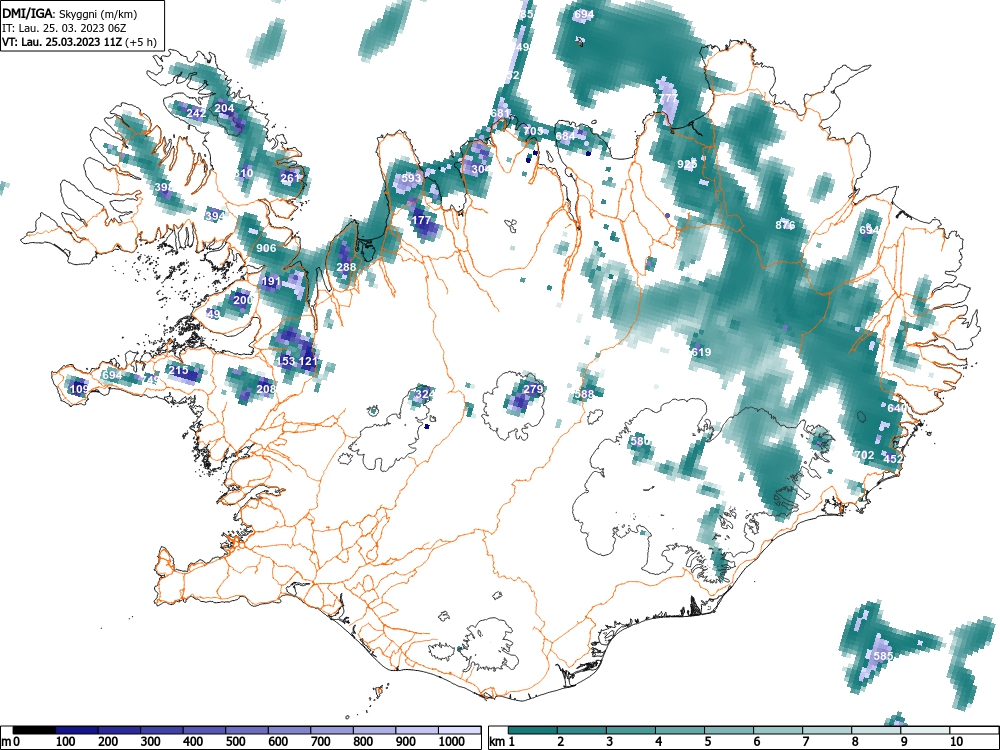Pick the 5–6 km teal legend swatch
1000x750 pixels.
(x=729, y=730)
